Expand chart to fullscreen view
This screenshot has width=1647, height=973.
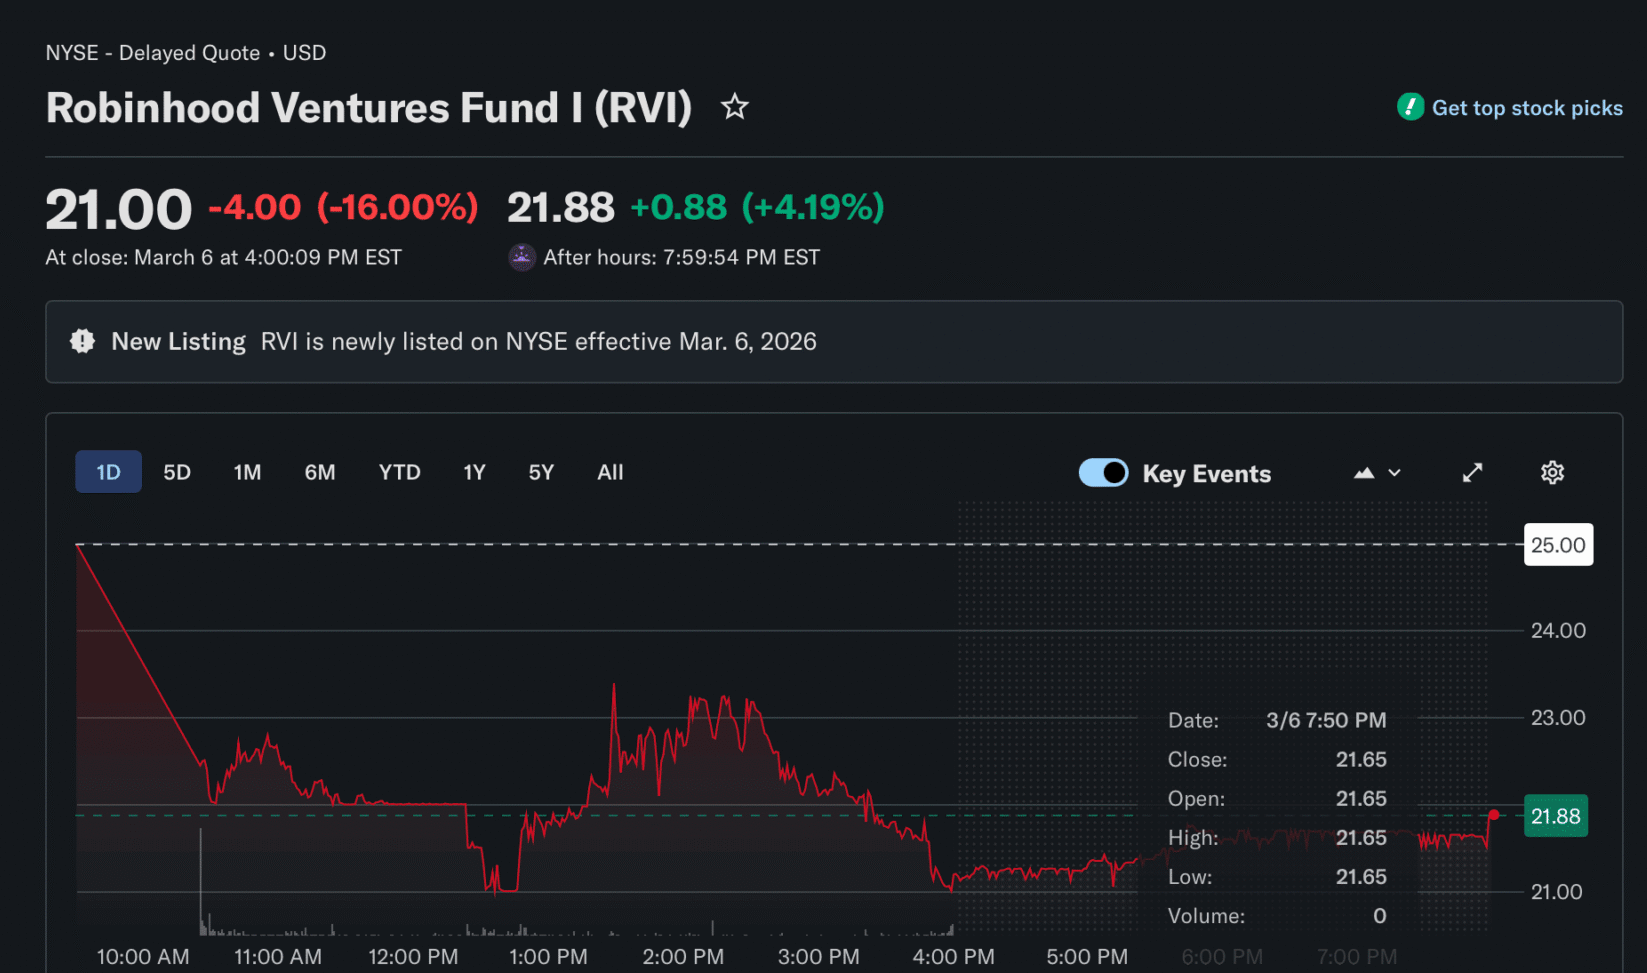(x=1472, y=473)
